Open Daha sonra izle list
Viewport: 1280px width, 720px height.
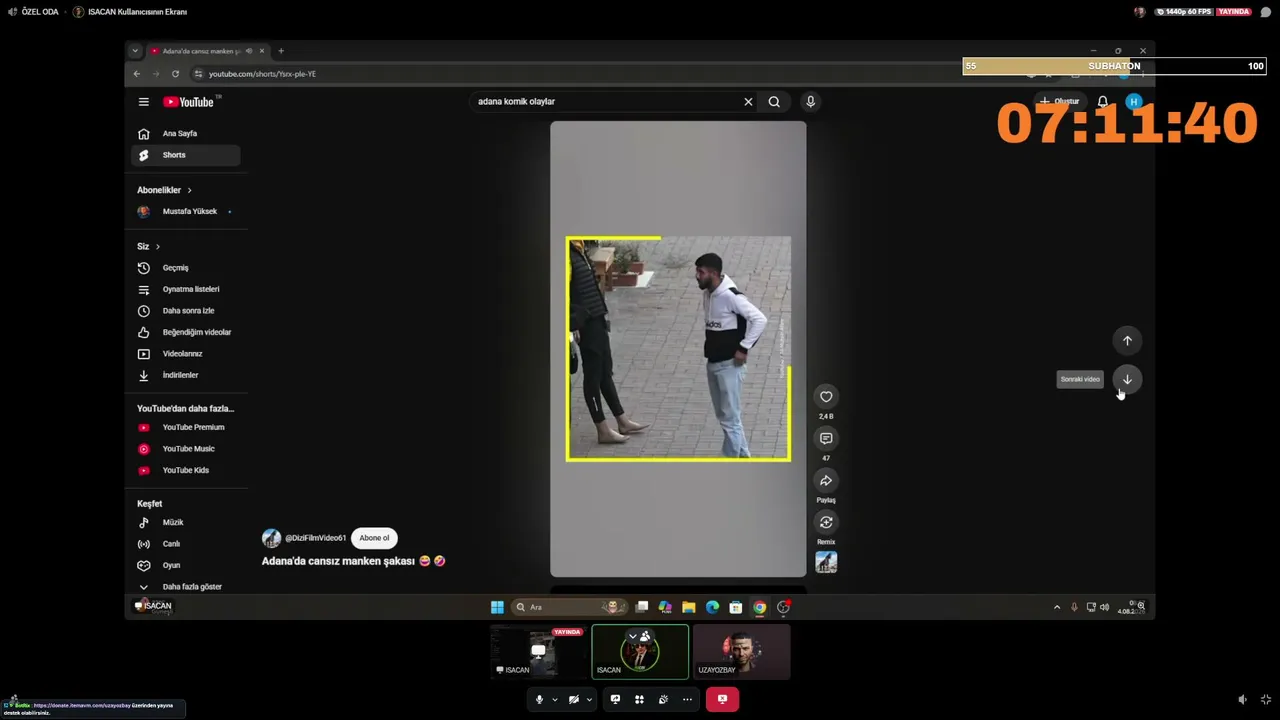185,311
